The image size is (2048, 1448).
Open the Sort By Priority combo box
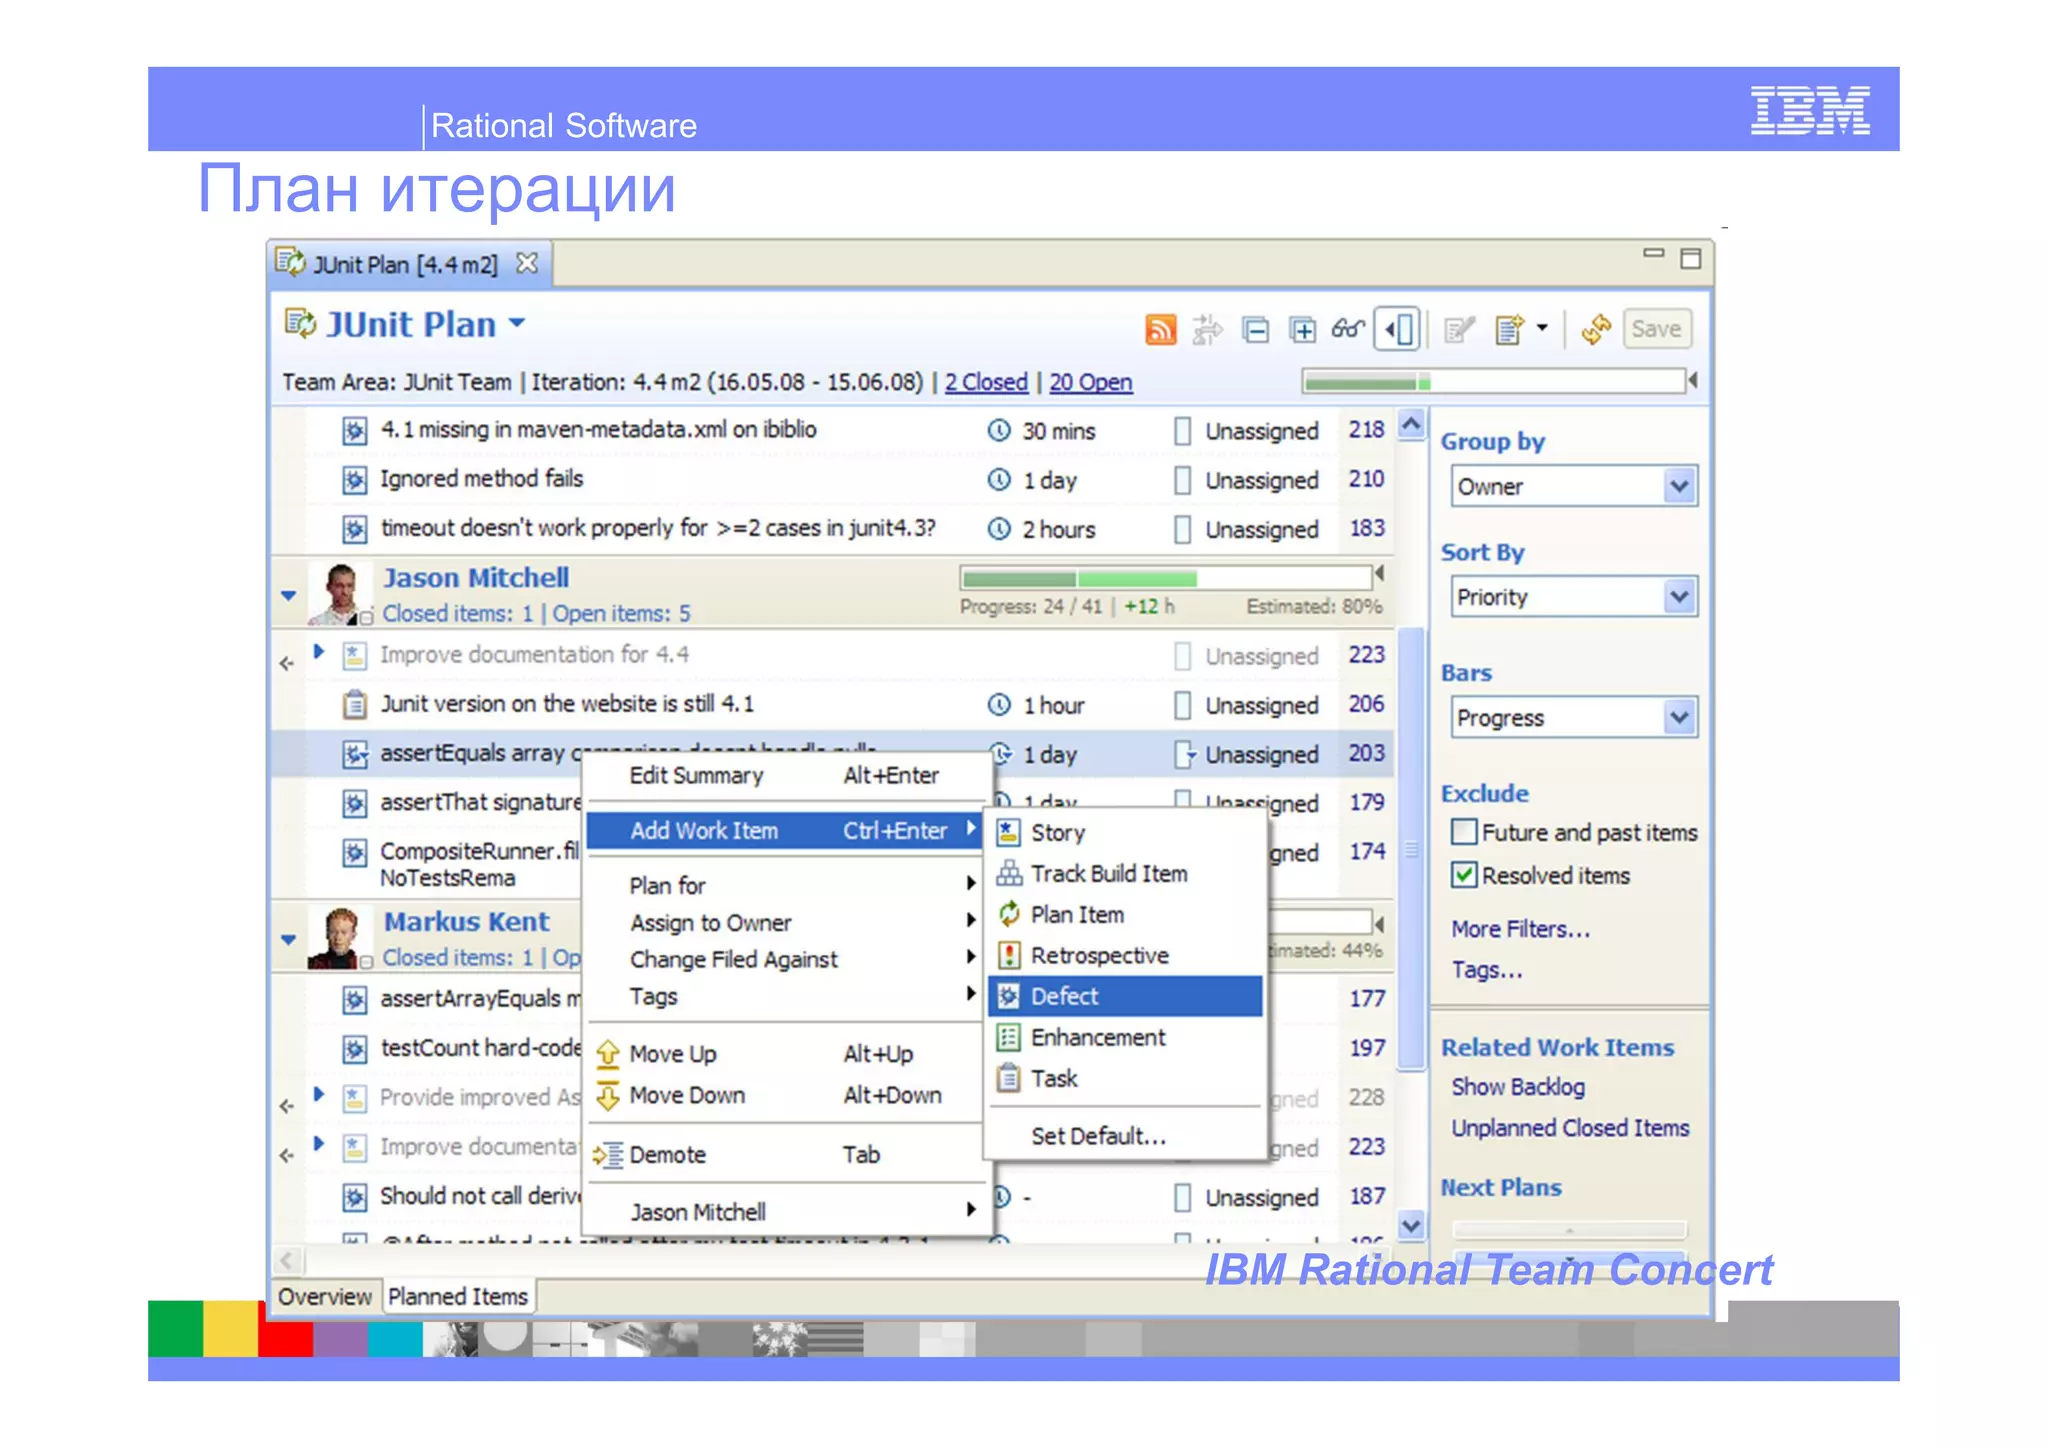[1574, 597]
